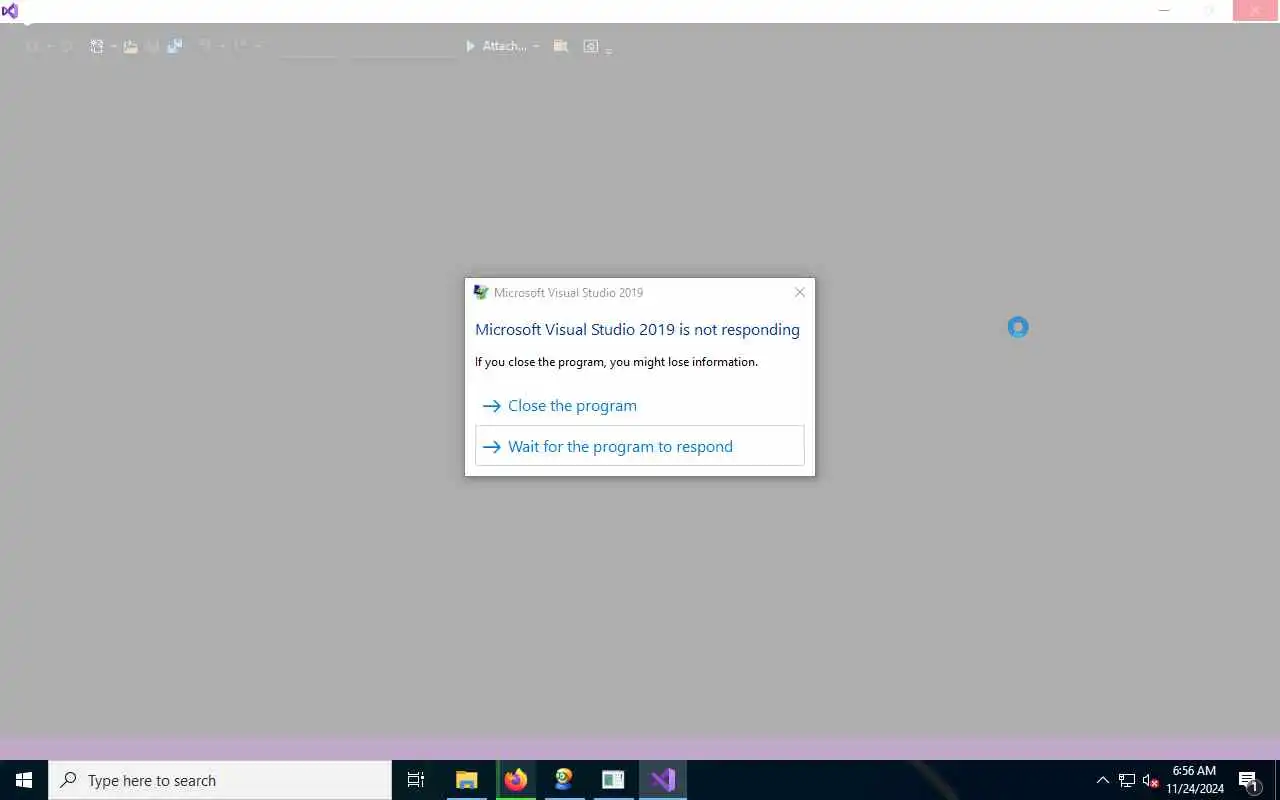Minimize the Visual Studio window

pyautogui.click(x=1164, y=10)
